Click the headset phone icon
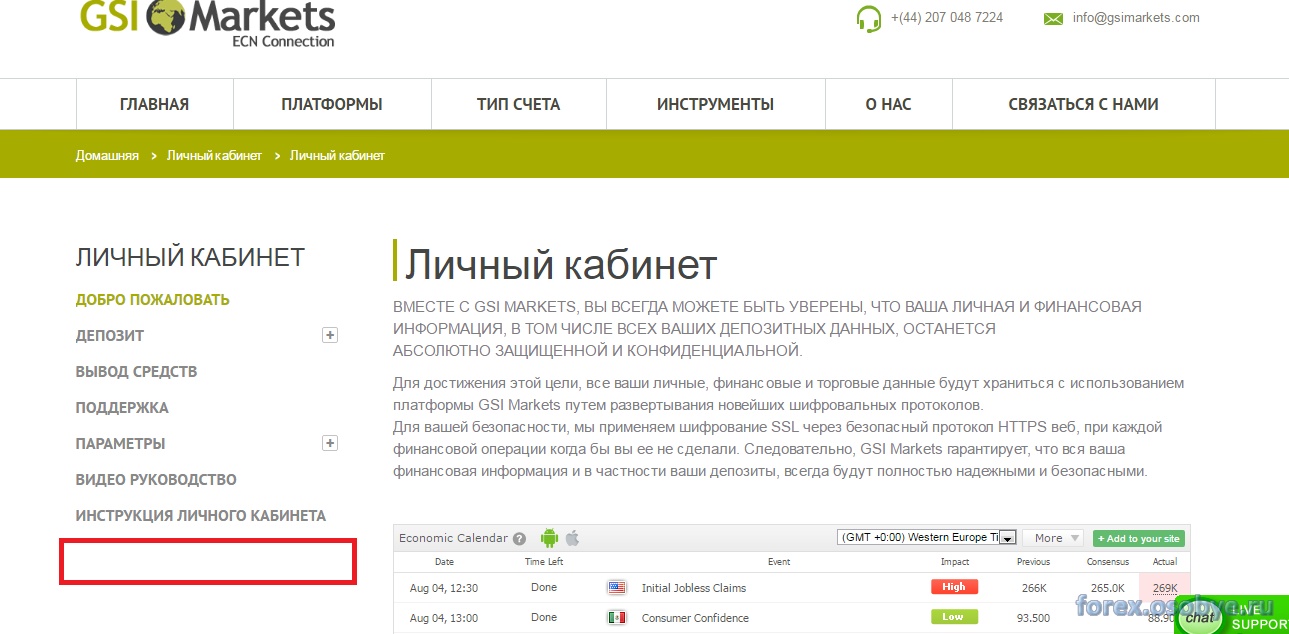Viewport: 1289px width, 634px height. click(868, 19)
